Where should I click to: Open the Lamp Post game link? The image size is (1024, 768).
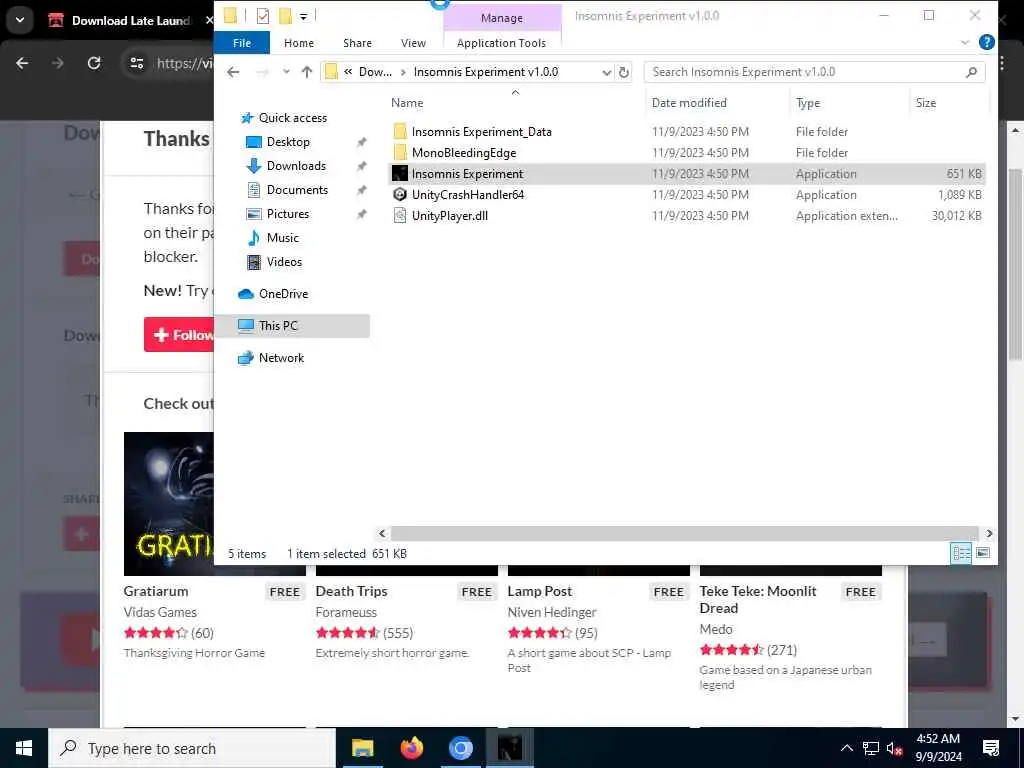coord(539,591)
